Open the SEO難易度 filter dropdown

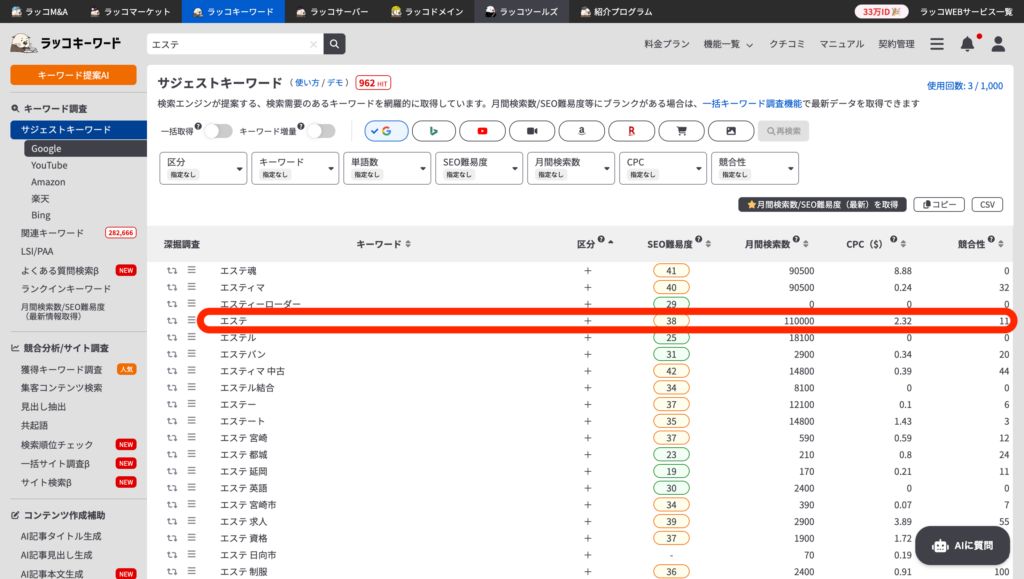[x=478, y=167]
